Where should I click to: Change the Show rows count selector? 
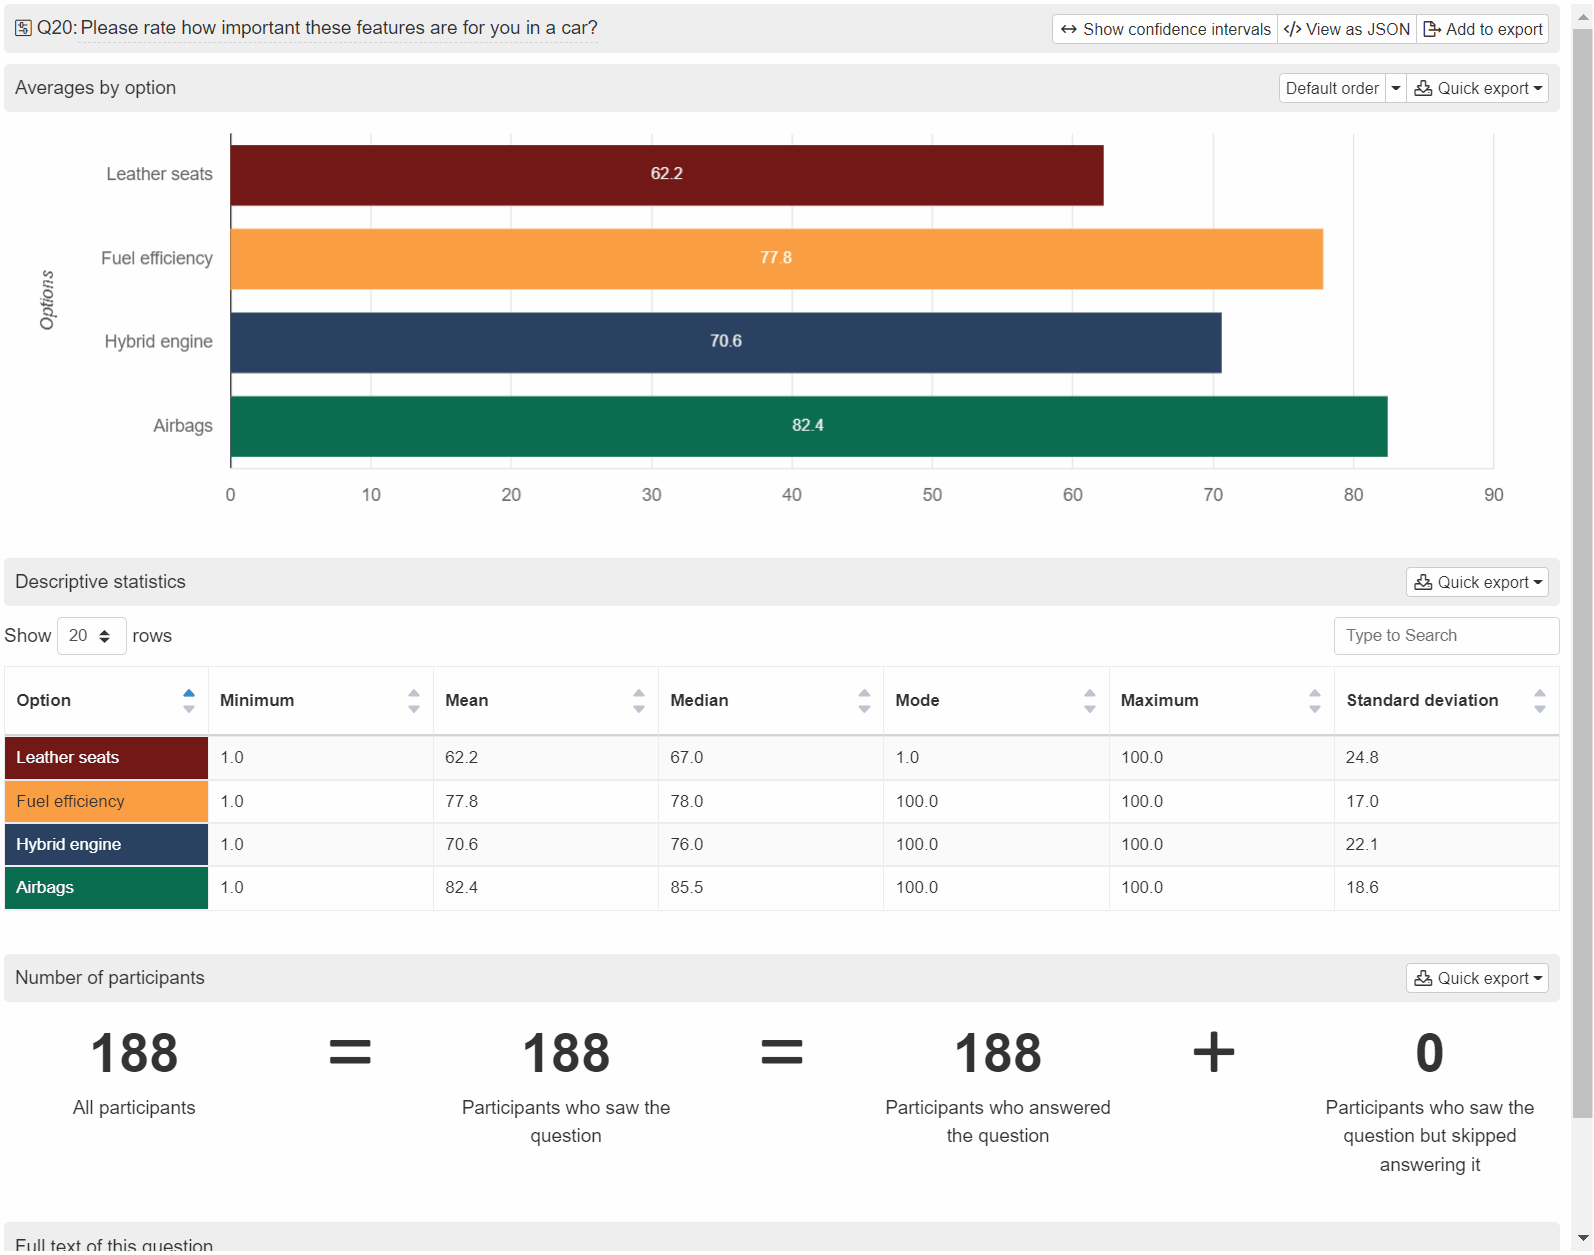pos(91,636)
